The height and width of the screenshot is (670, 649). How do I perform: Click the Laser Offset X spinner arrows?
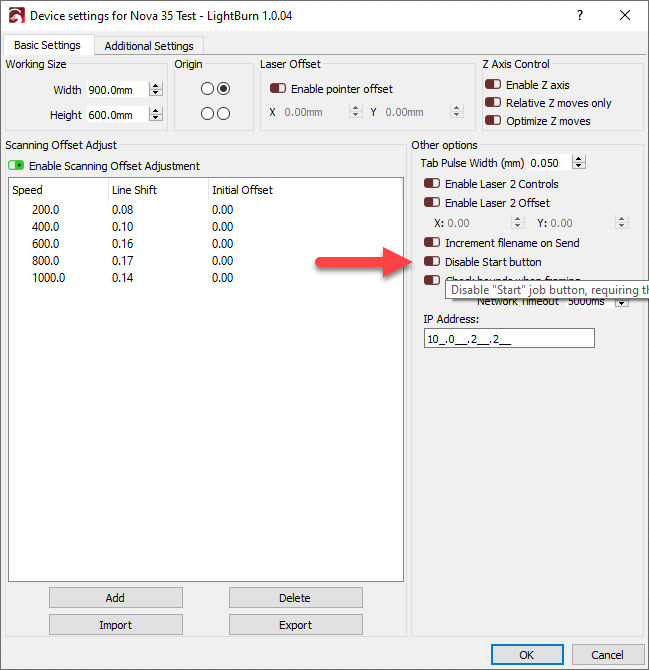click(355, 112)
